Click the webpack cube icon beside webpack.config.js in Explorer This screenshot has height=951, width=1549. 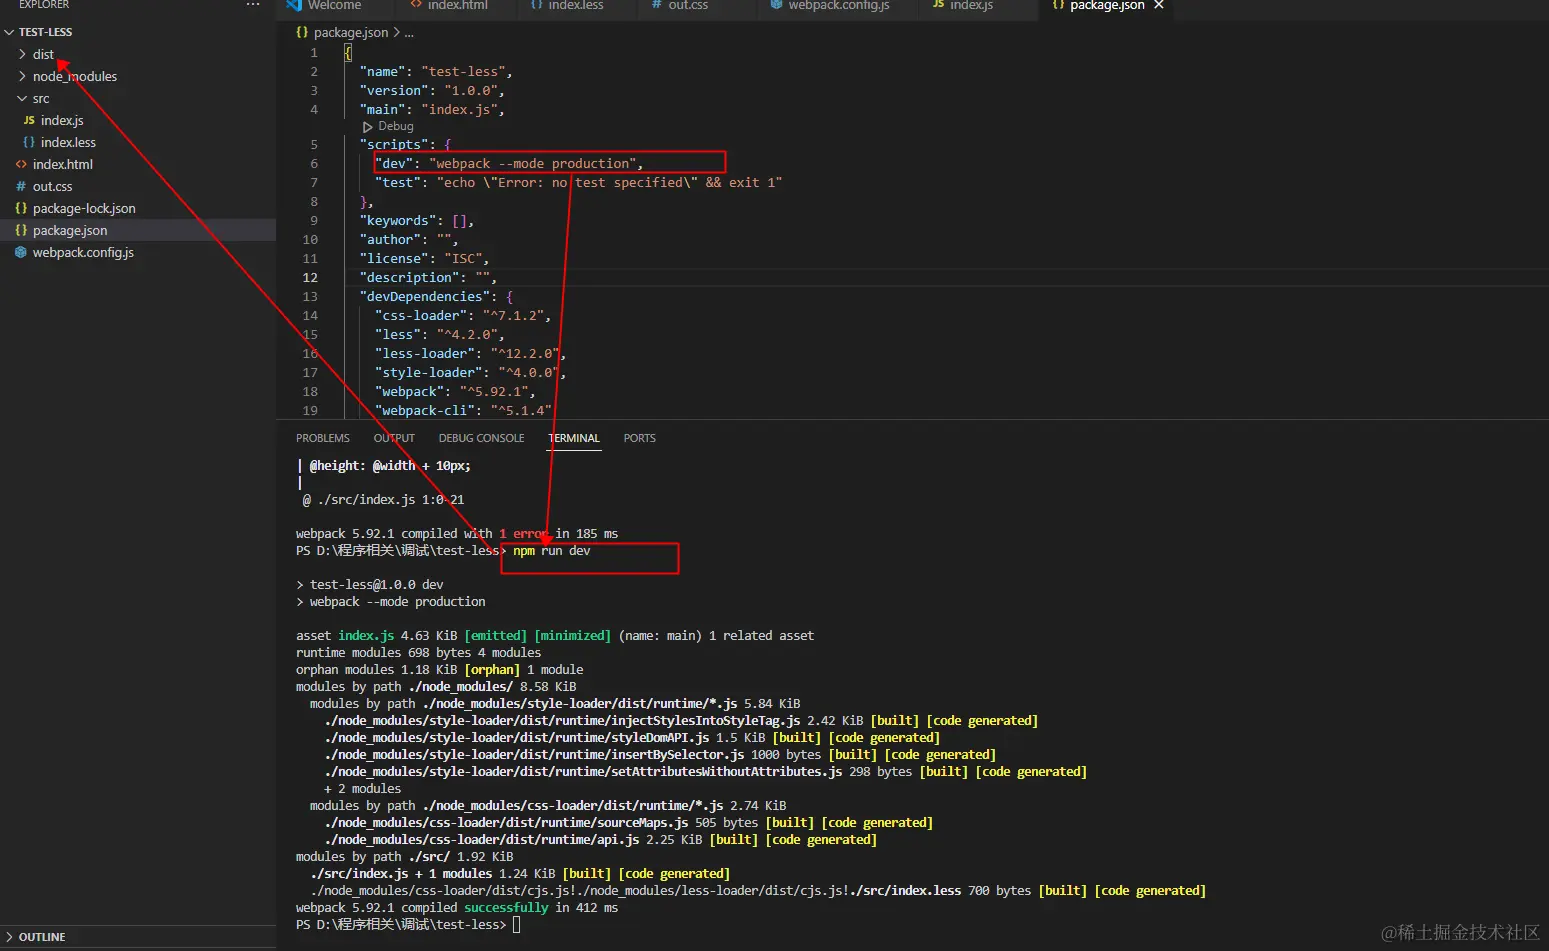(x=21, y=252)
